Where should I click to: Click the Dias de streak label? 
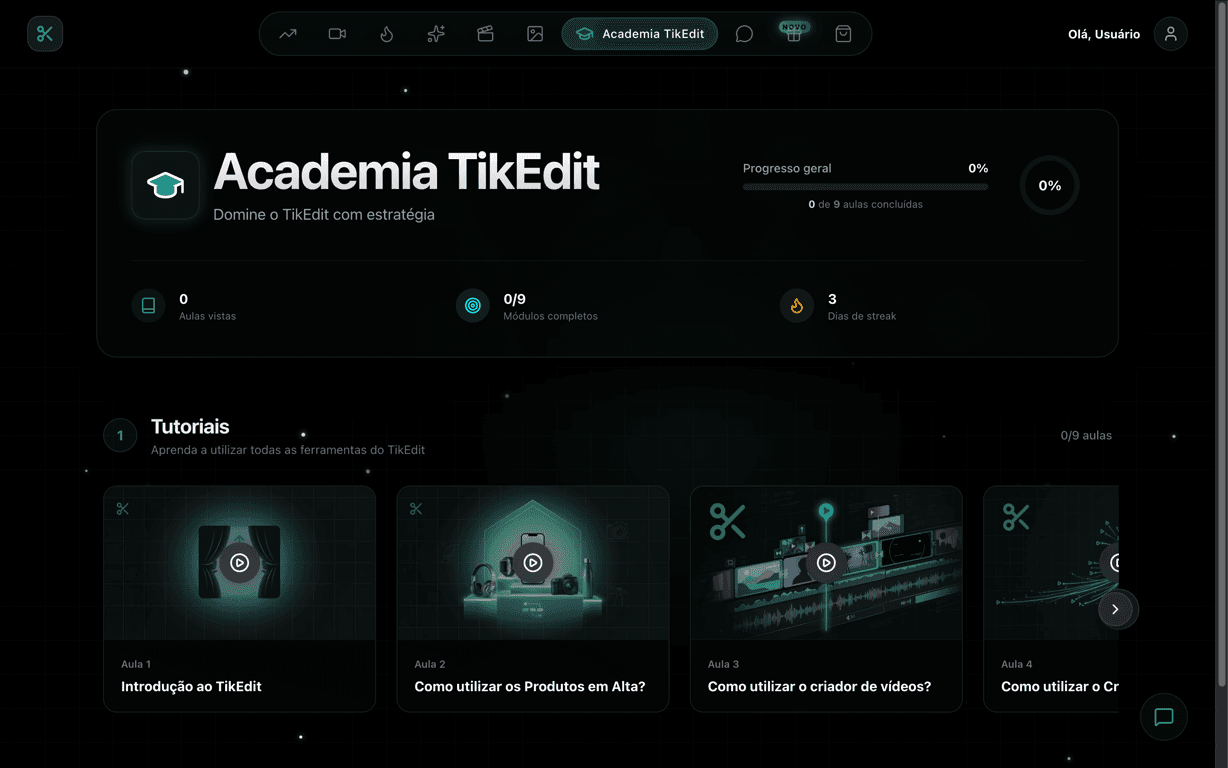coord(862,316)
